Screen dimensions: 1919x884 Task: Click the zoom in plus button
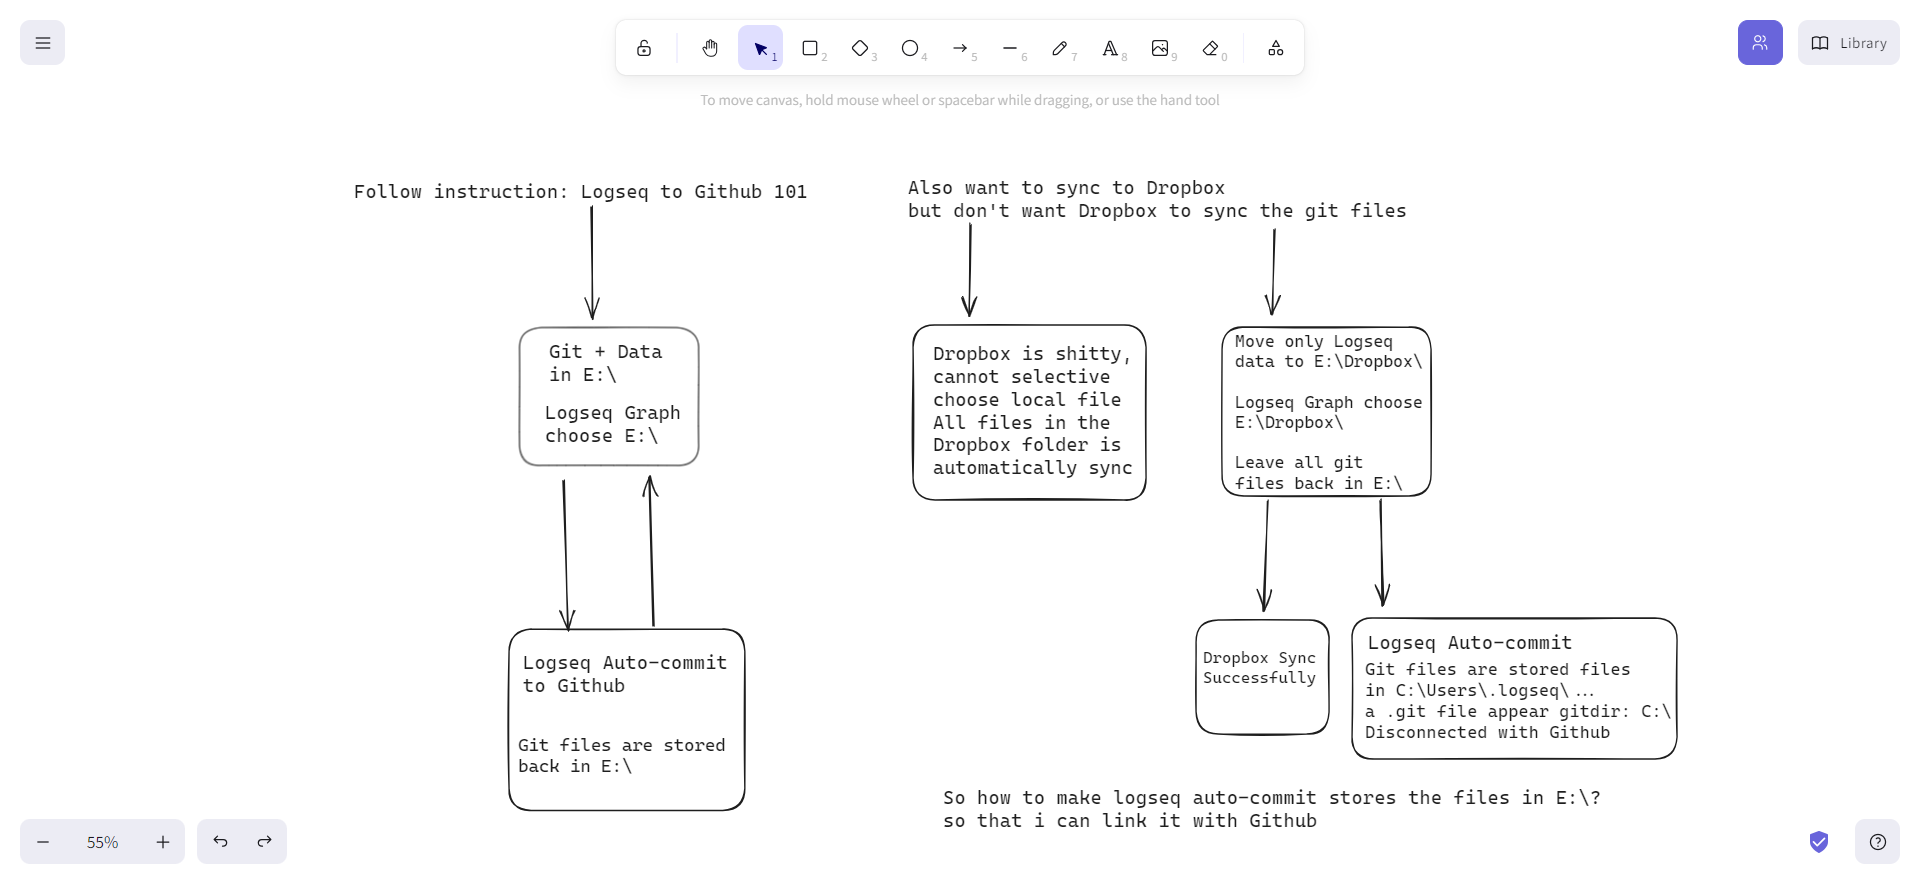pos(163,842)
